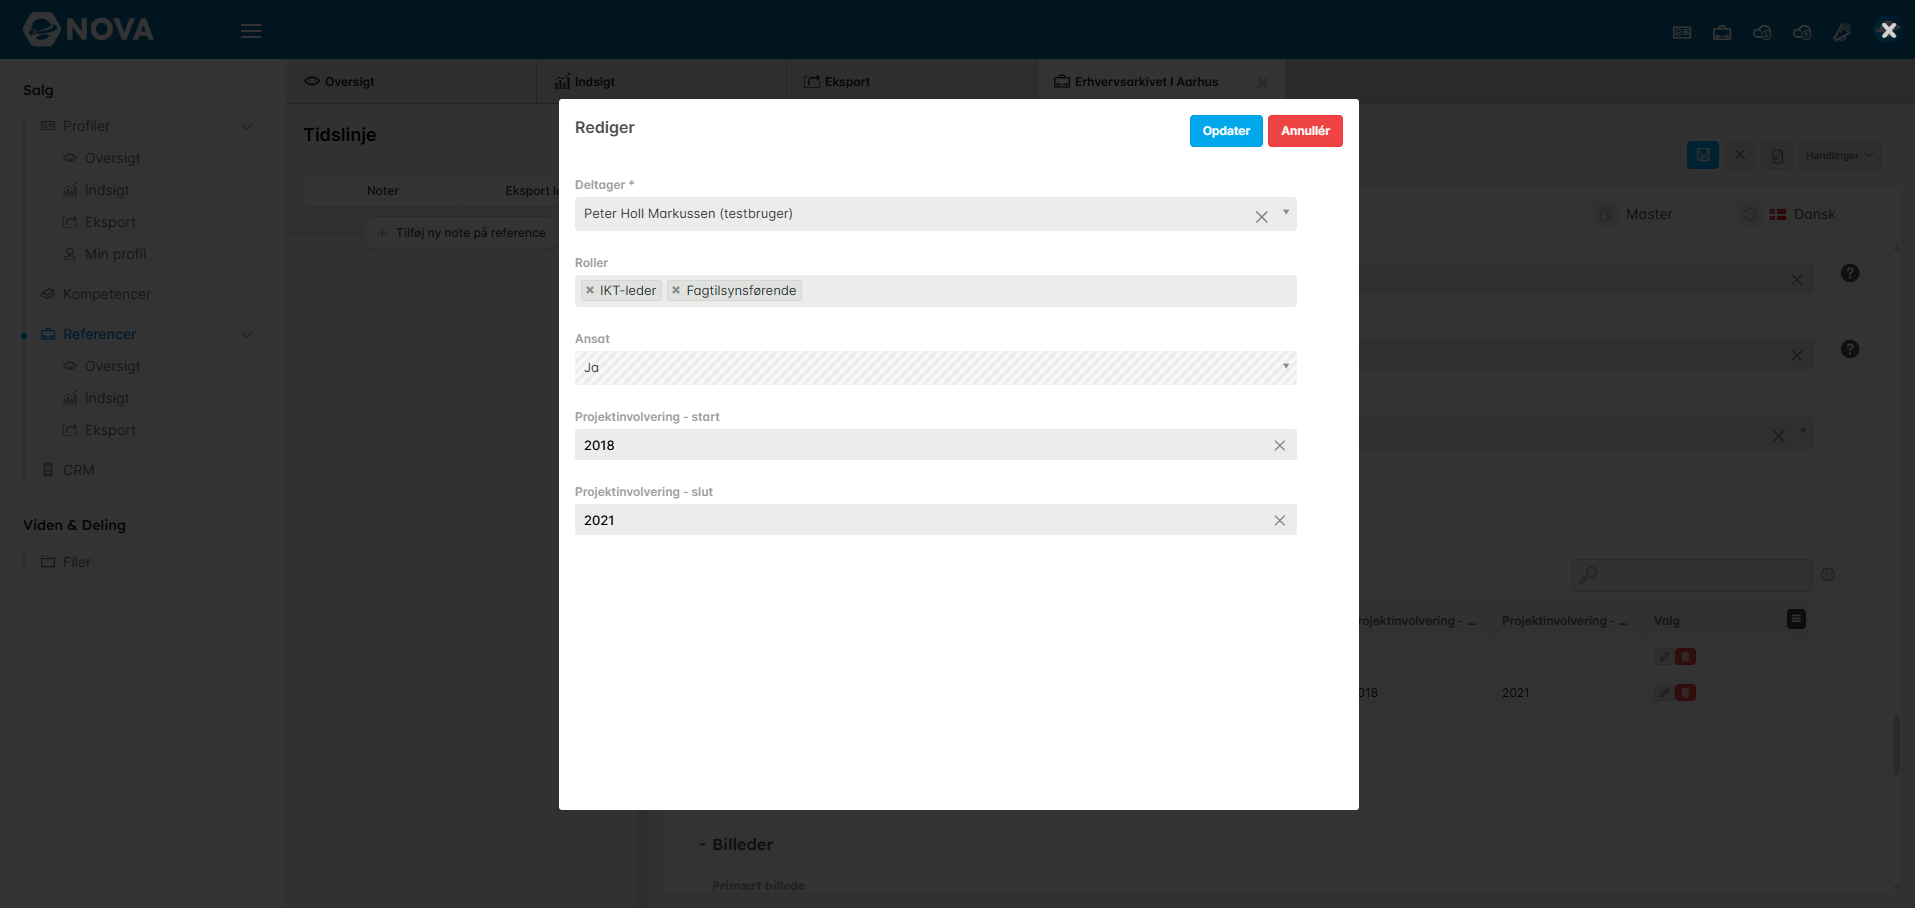Open the briefcase icon in top bar

coord(1722,32)
